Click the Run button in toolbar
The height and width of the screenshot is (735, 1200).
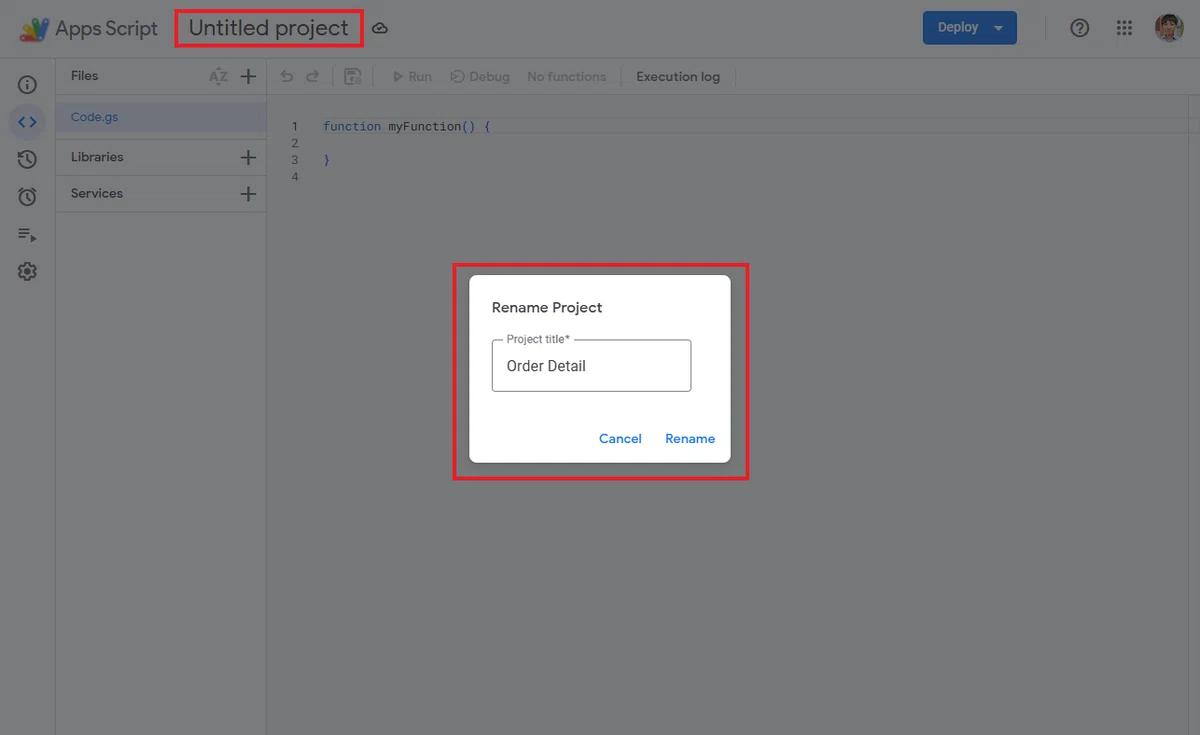click(412, 76)
